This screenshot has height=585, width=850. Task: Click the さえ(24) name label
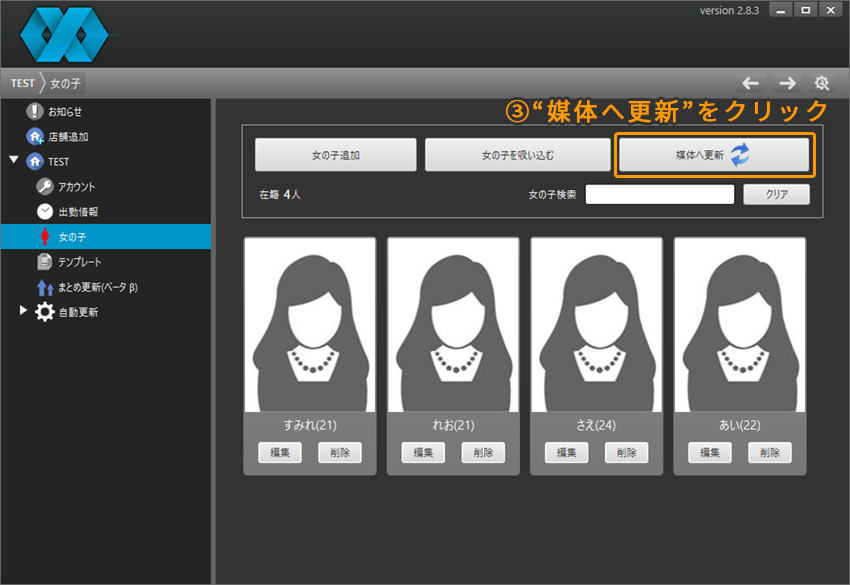tap(596, 425)
